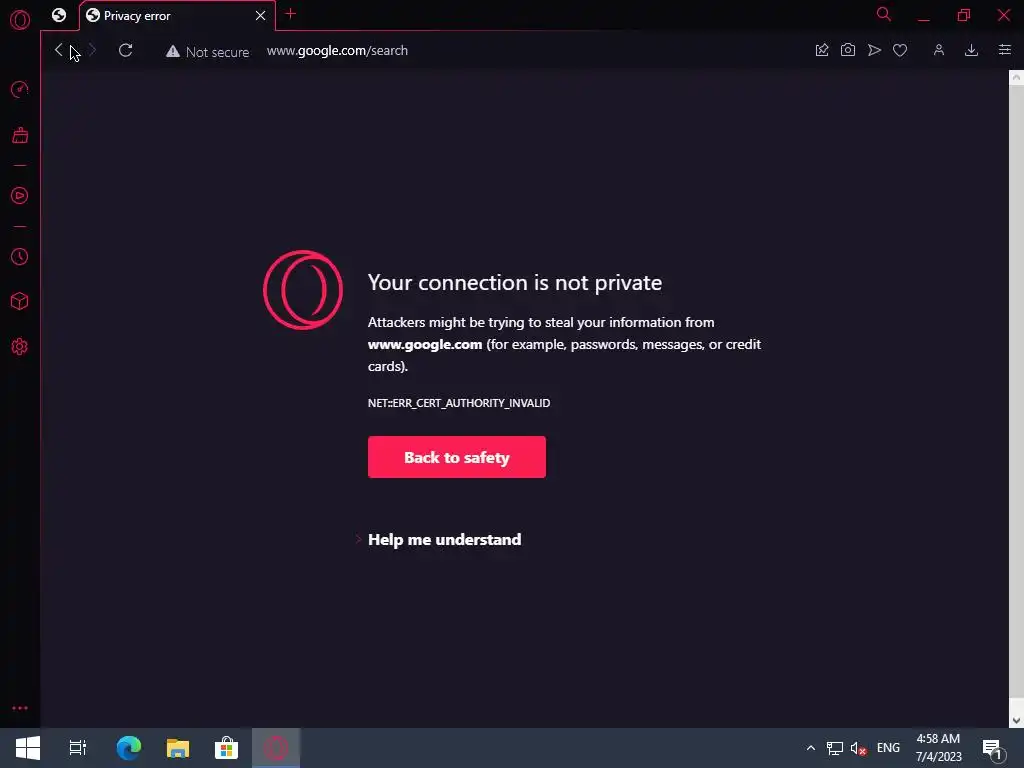
Task: Open Settings gear in sidebar
Action: tap(20, 347)
